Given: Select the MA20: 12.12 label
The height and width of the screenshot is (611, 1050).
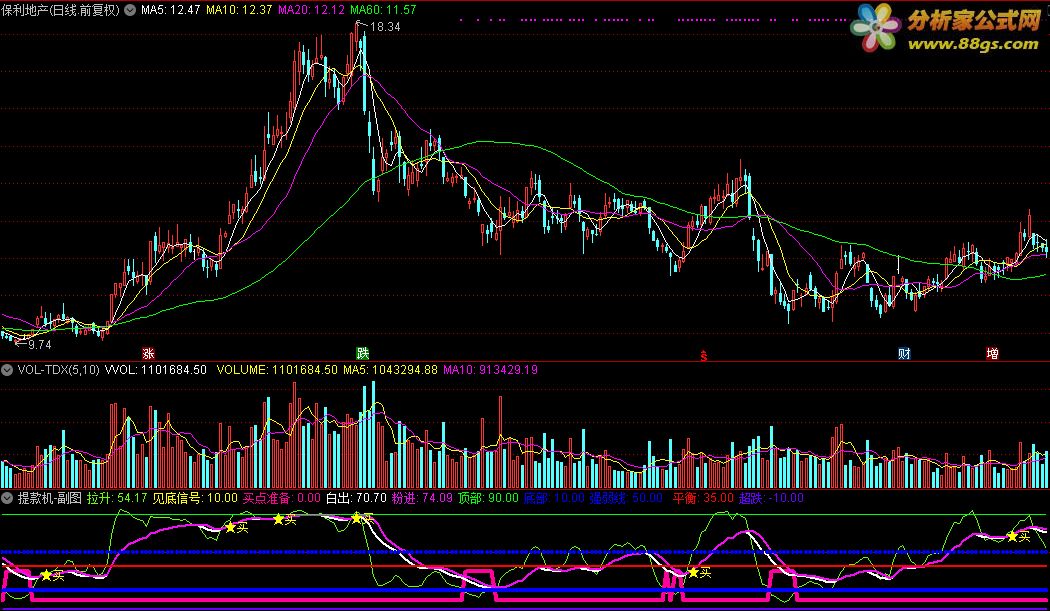Looking at the screenshot, I should pos(311,10).
